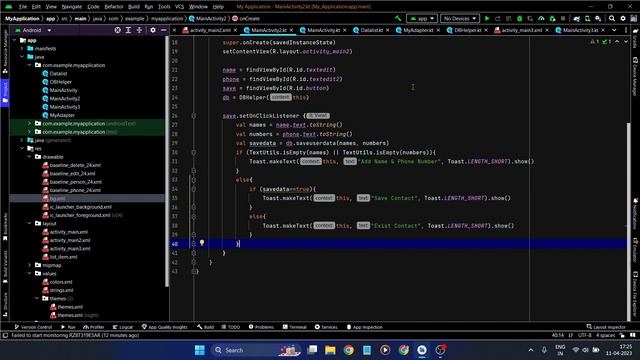
Task: Click Sync Project with Gradle Files icon
Action: click(x=576, y=18)
